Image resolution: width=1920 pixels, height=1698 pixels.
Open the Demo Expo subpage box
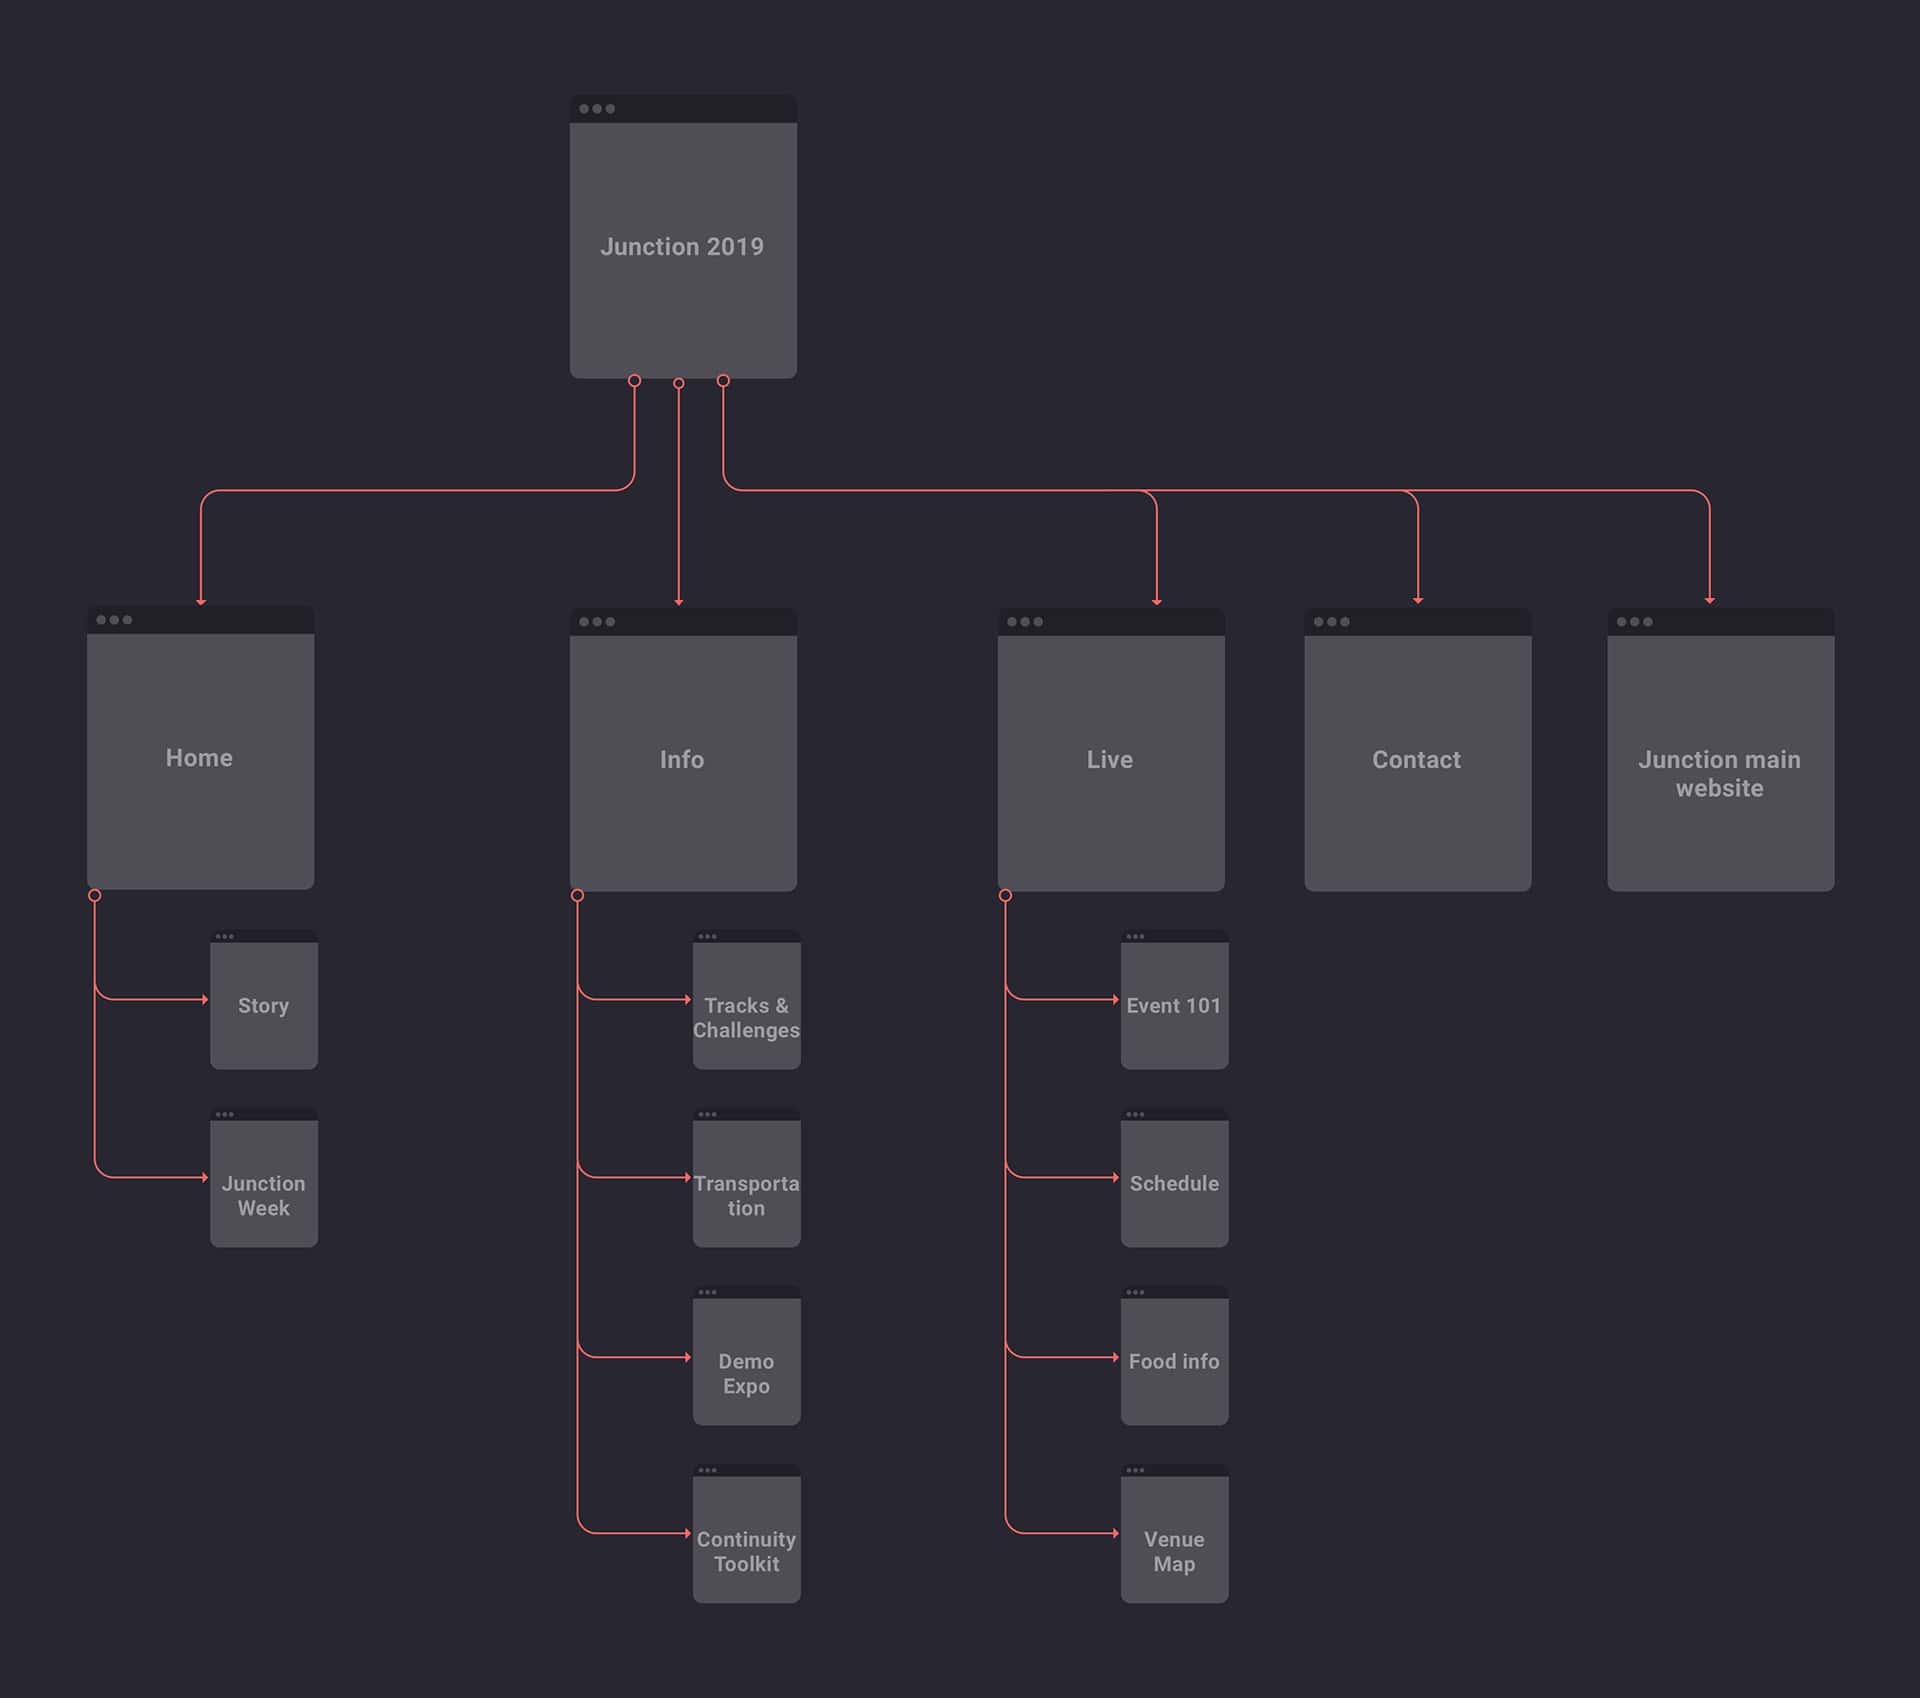pyautogui.click(x=746, y=1373)
